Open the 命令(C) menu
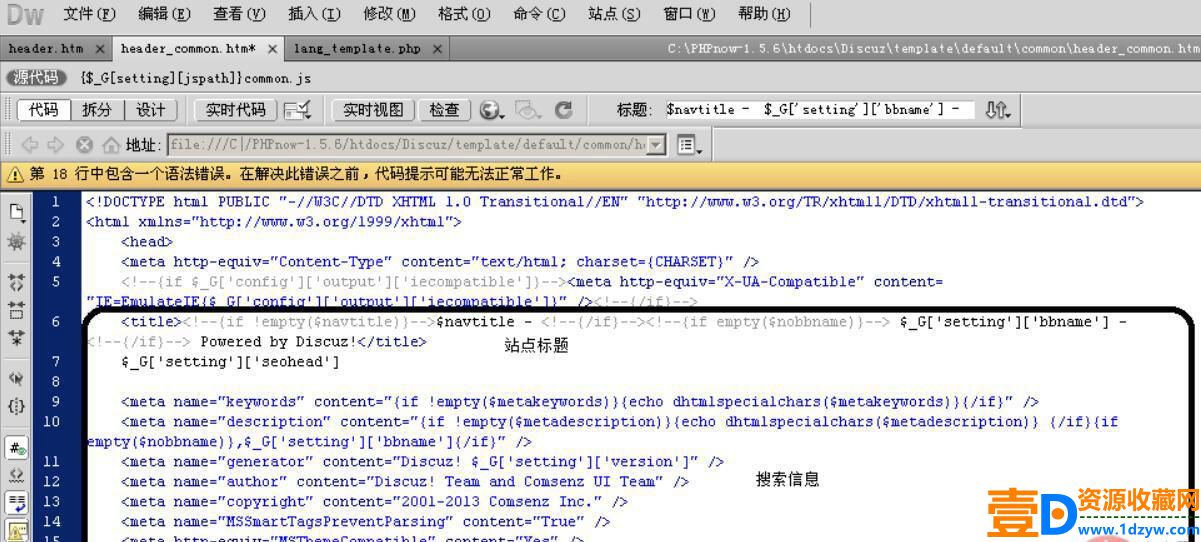 click(x=539, y=14)
